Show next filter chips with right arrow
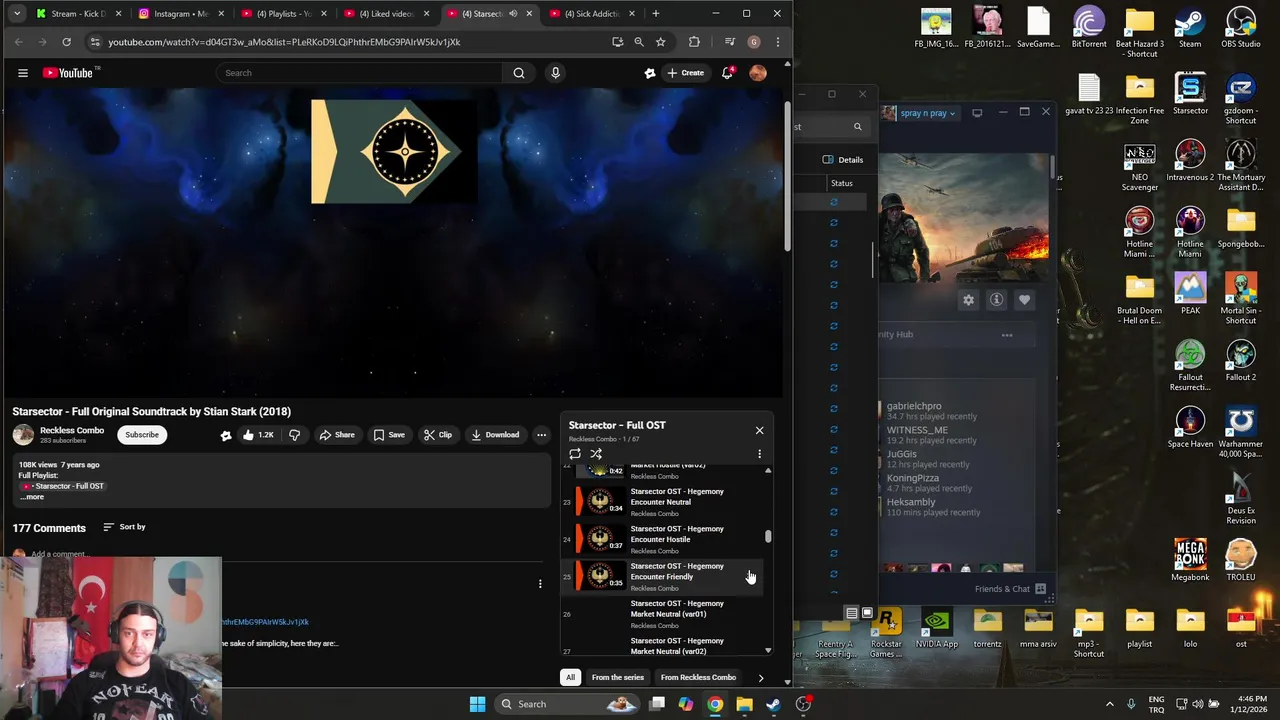The width and height of the screenshot is (1280, 720). 760,678
